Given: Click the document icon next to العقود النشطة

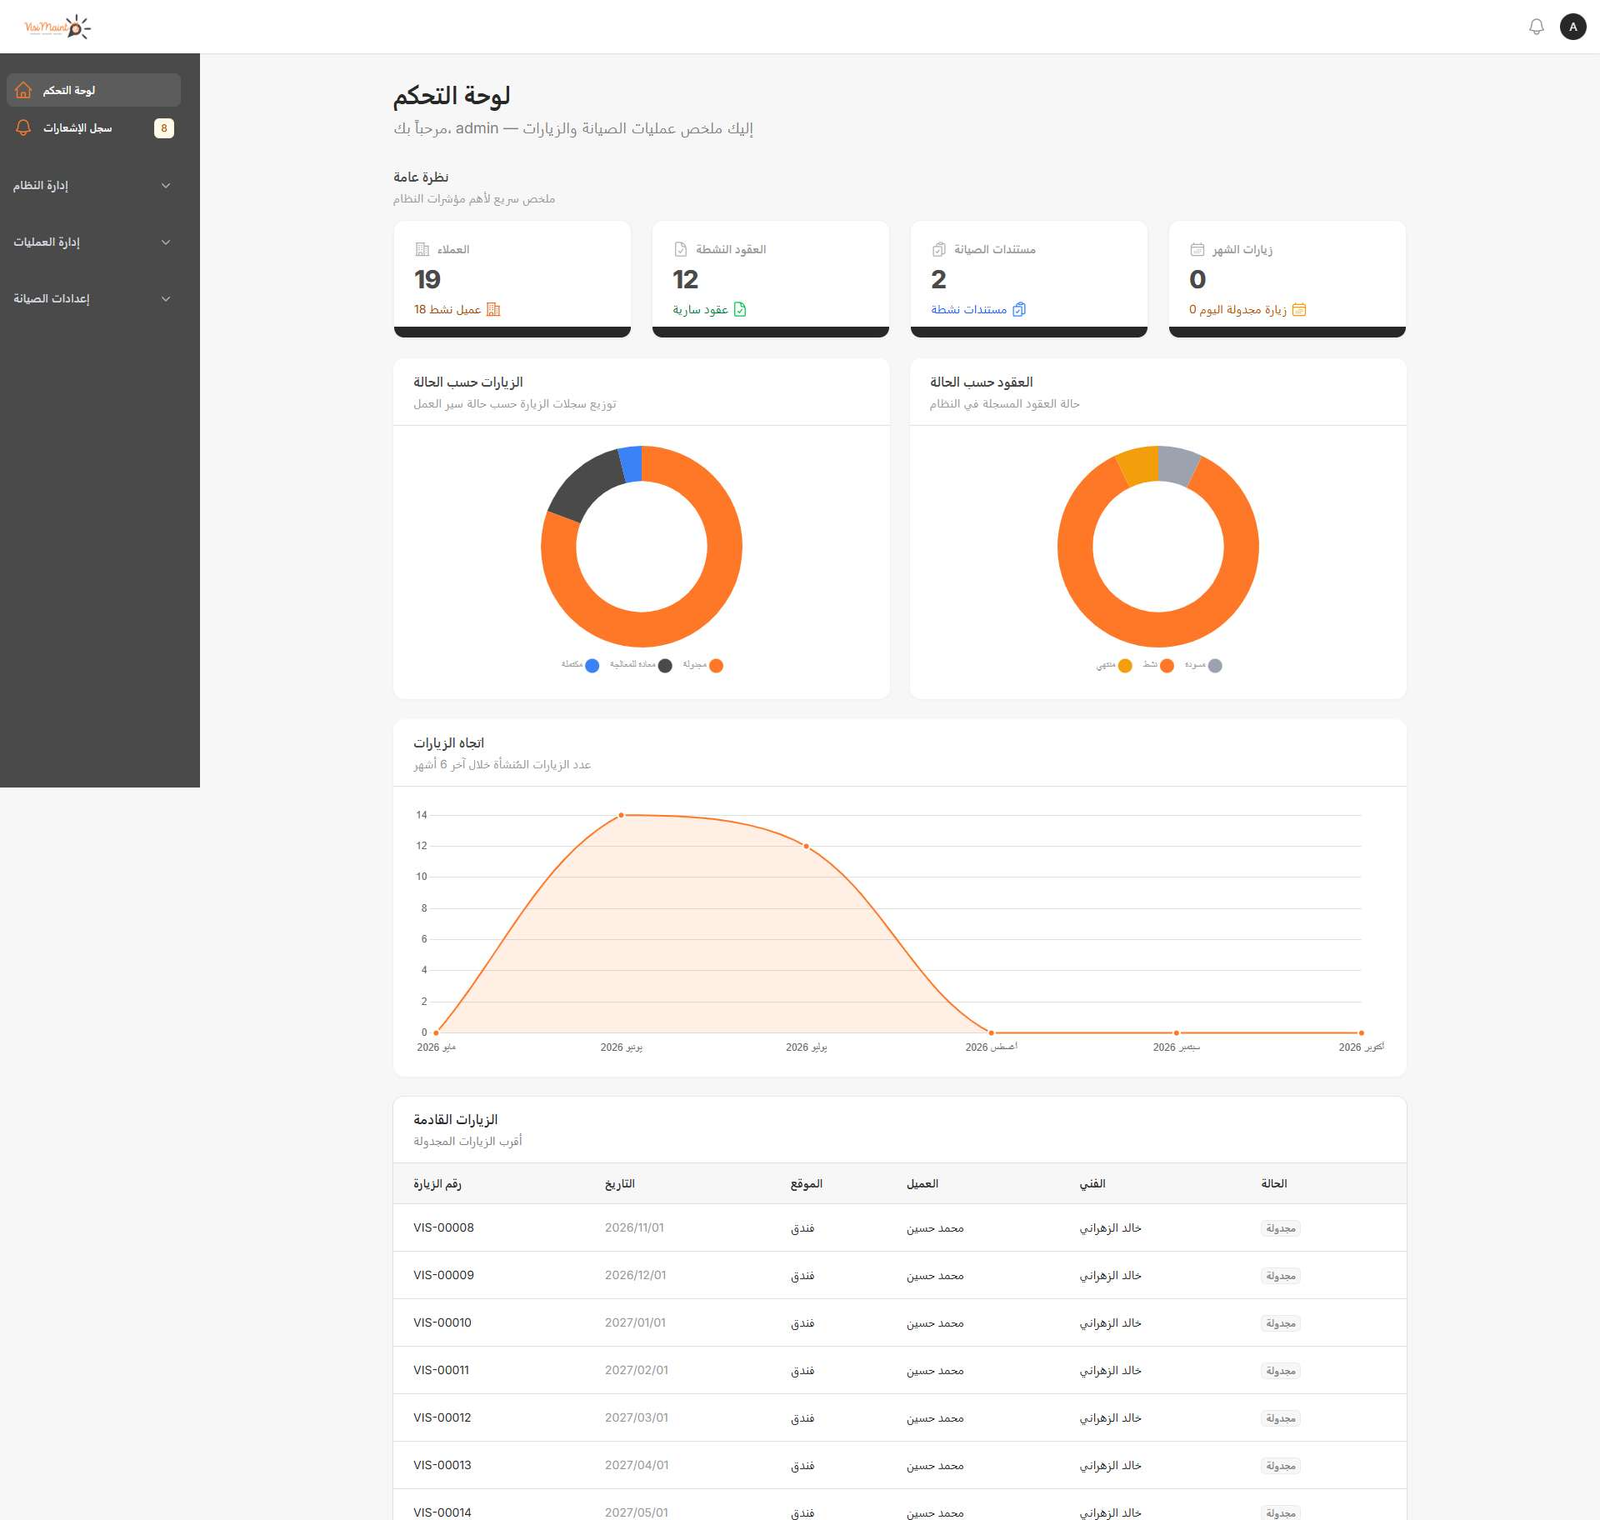Looking at the screenshot, I should tap(681, 249).
